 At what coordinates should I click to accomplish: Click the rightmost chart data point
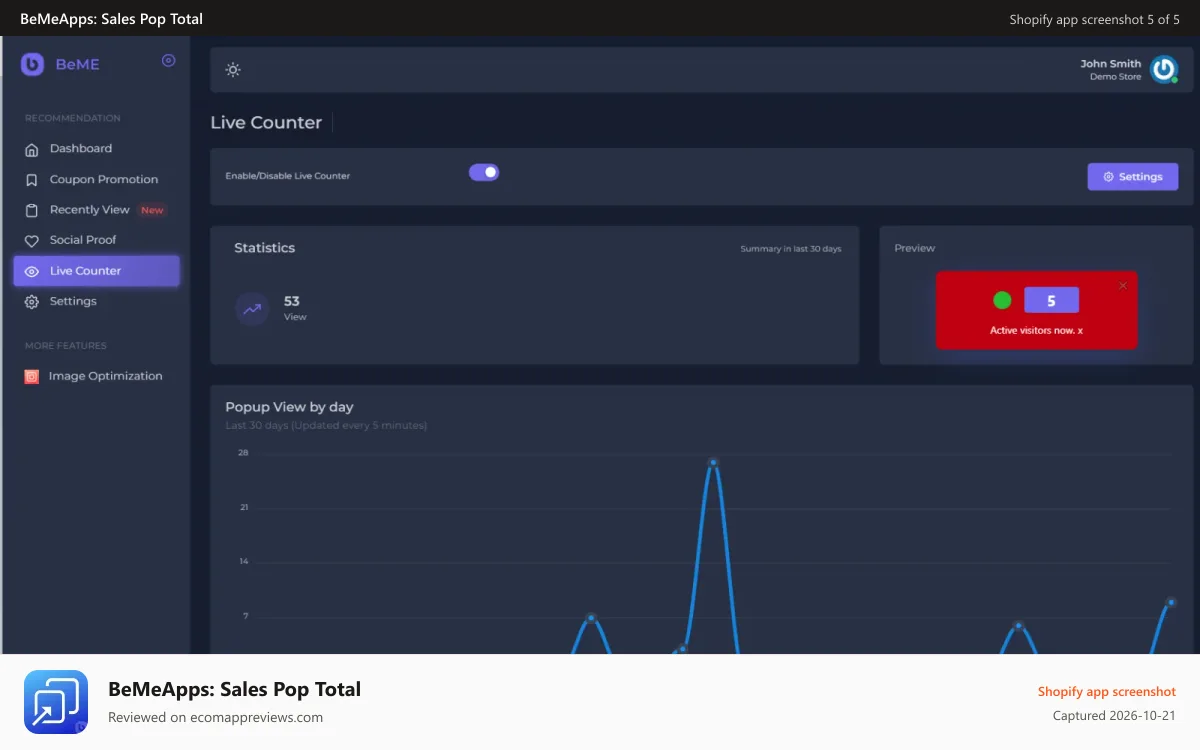coord(1170,602)
